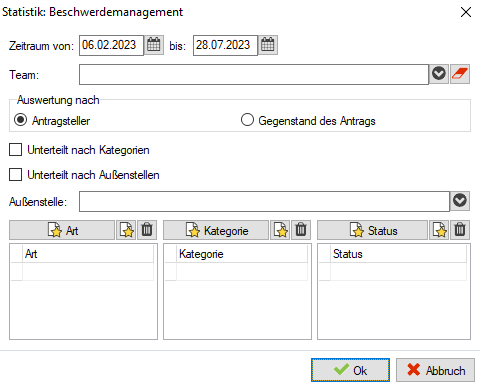Open calendar picker for start date
The width and height of the screenshot is (480, 390).
click(154, 45)
